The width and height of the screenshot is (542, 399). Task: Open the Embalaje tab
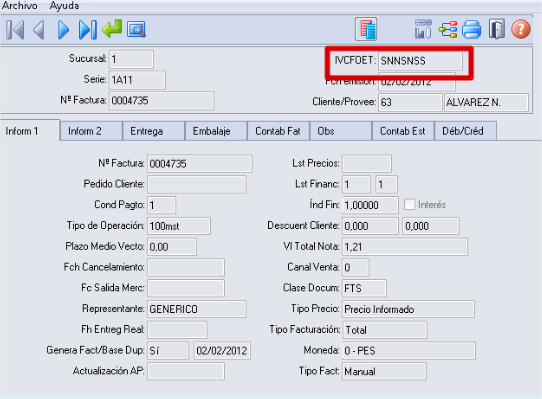[x=216, y=131]
